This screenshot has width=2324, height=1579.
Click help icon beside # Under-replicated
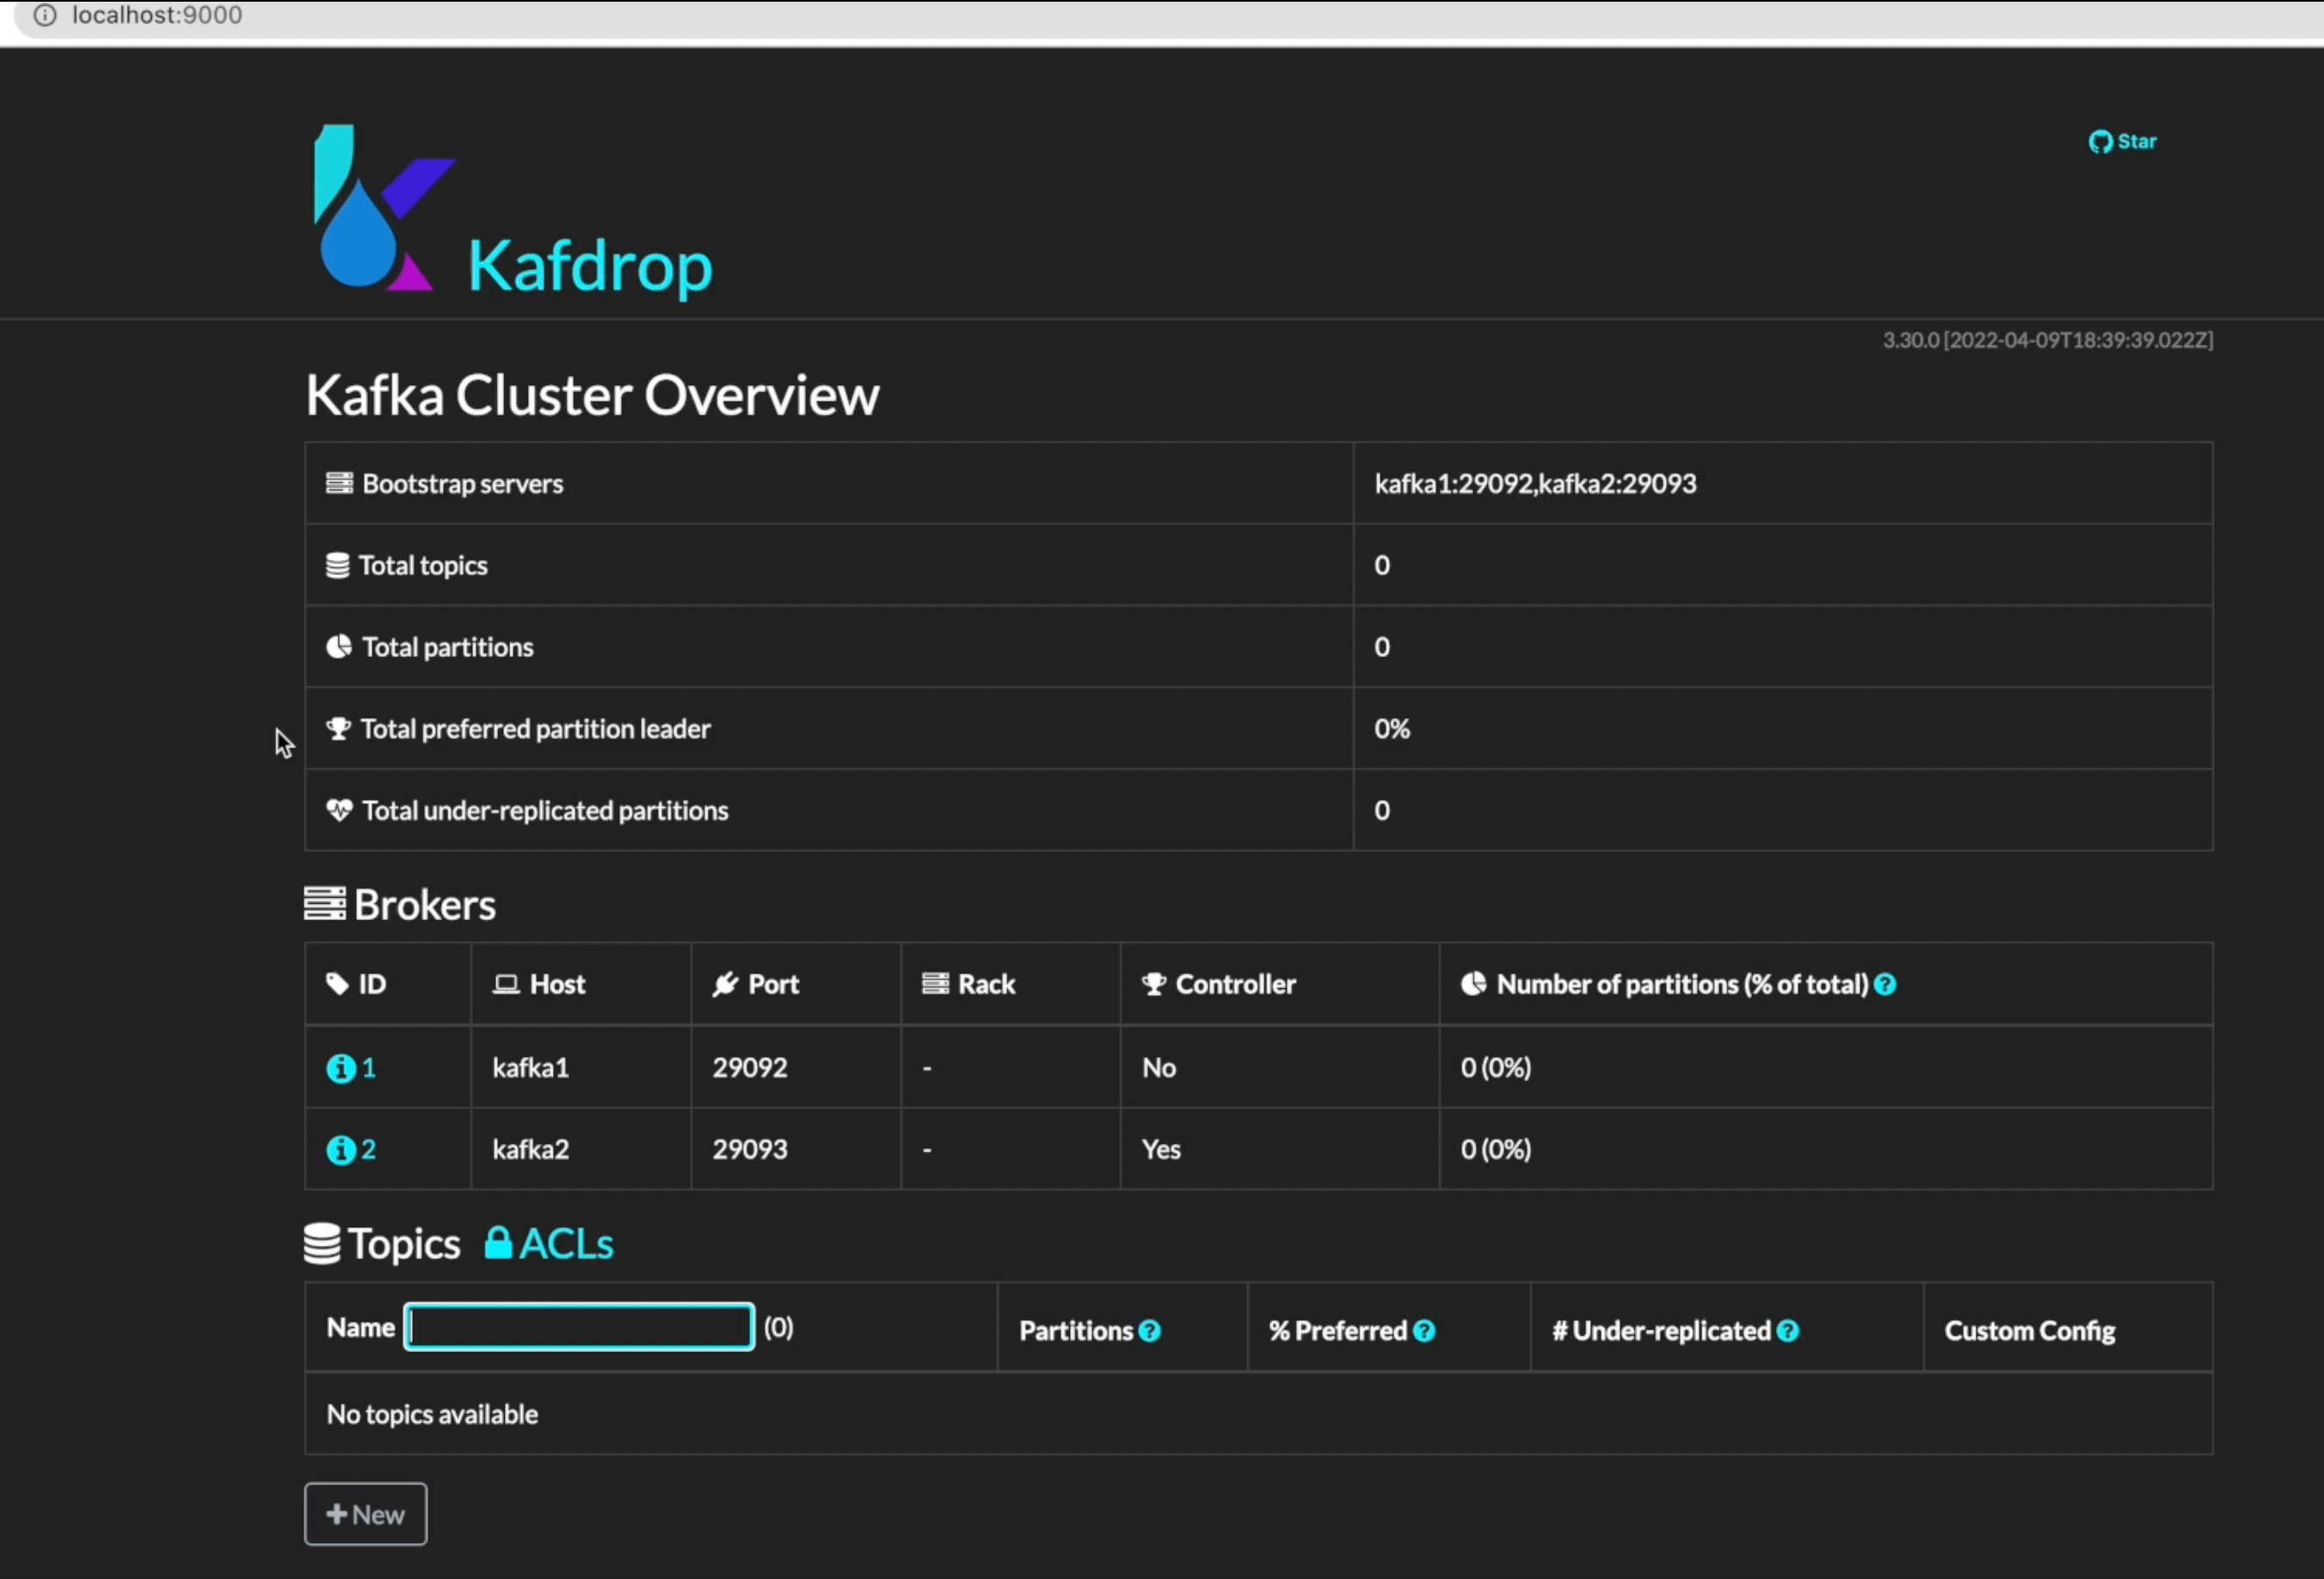(1788, 1331)
